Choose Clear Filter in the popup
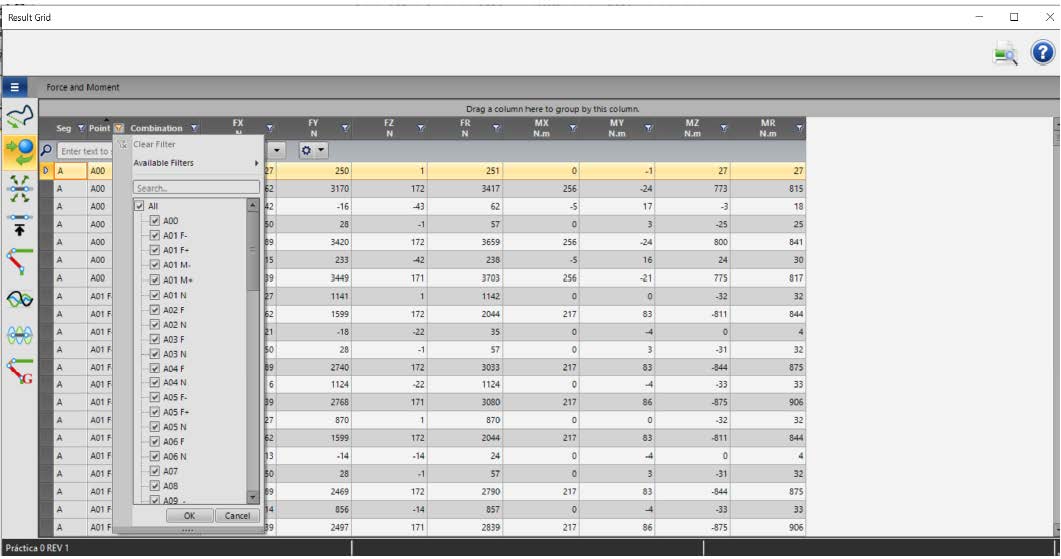This screenshot has width=1061, height=559. click(154, 144)
